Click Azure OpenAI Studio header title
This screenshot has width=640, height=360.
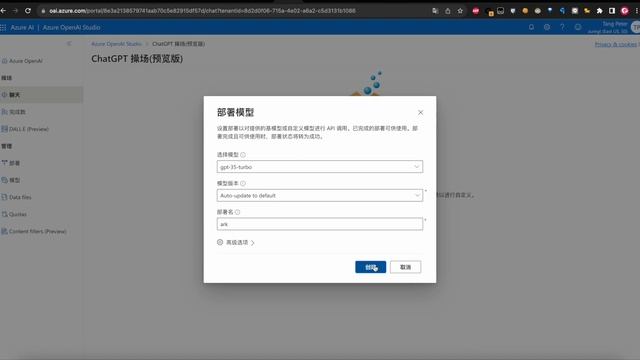pyautogui.click(x=71, y=27)
